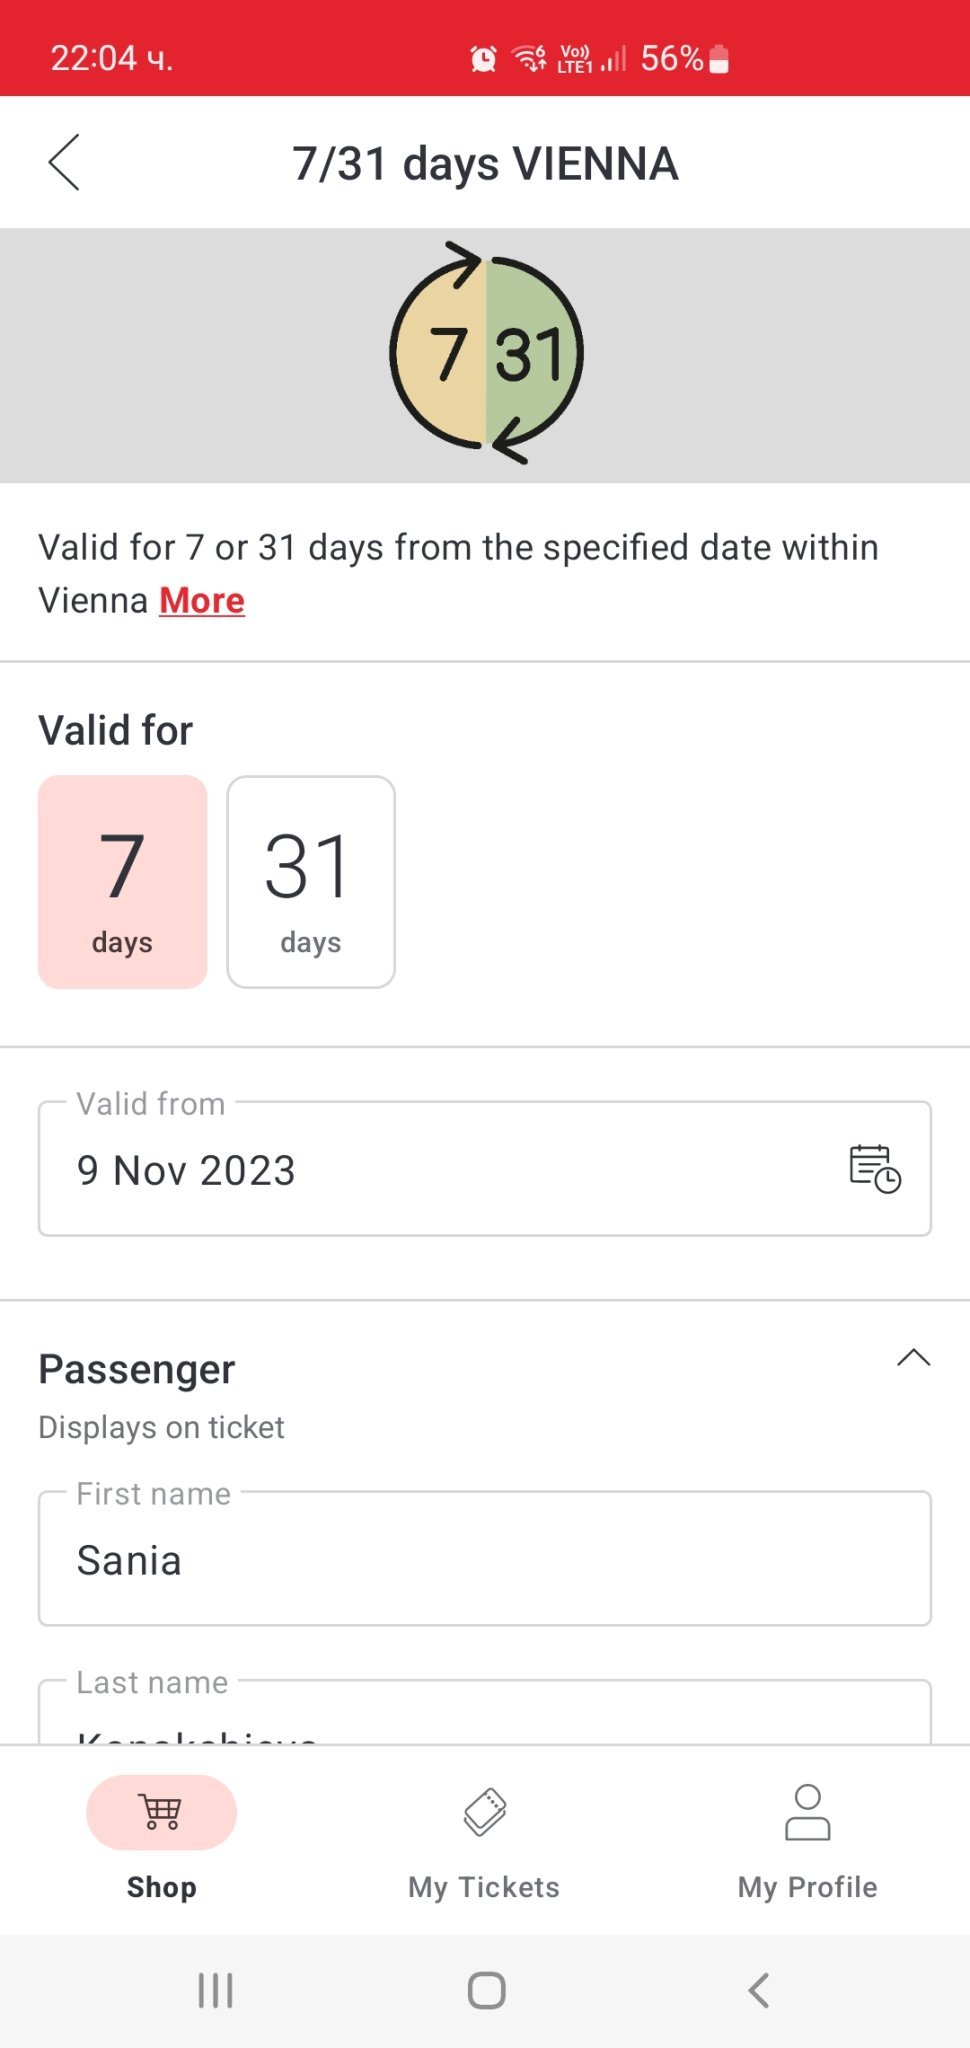Viewport: 970px width, 2048px height.
Task: Open the calendar date picker icon
Action: coord(874,1168)
